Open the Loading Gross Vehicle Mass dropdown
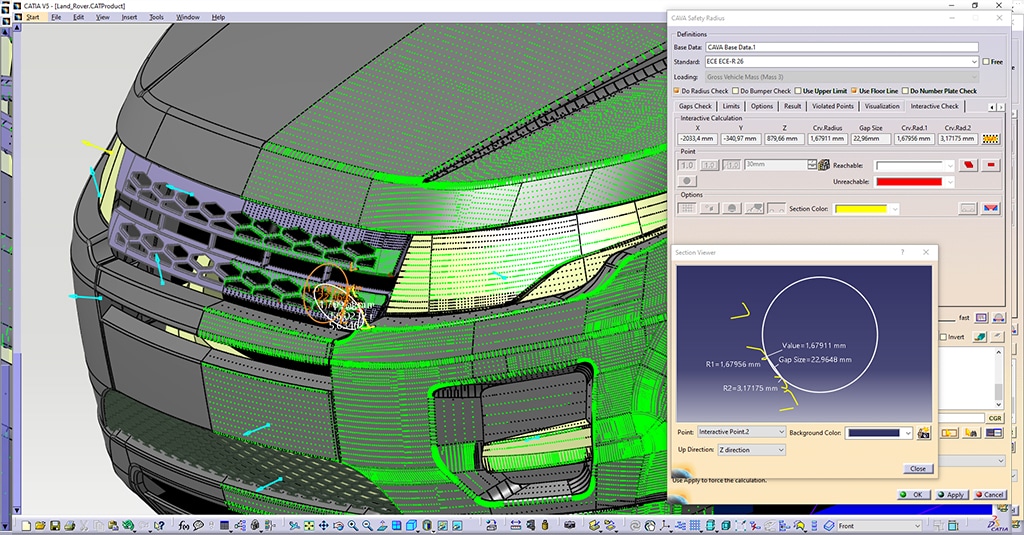Viewport: 1024px width, 535px height. click(x=974, y=76)
